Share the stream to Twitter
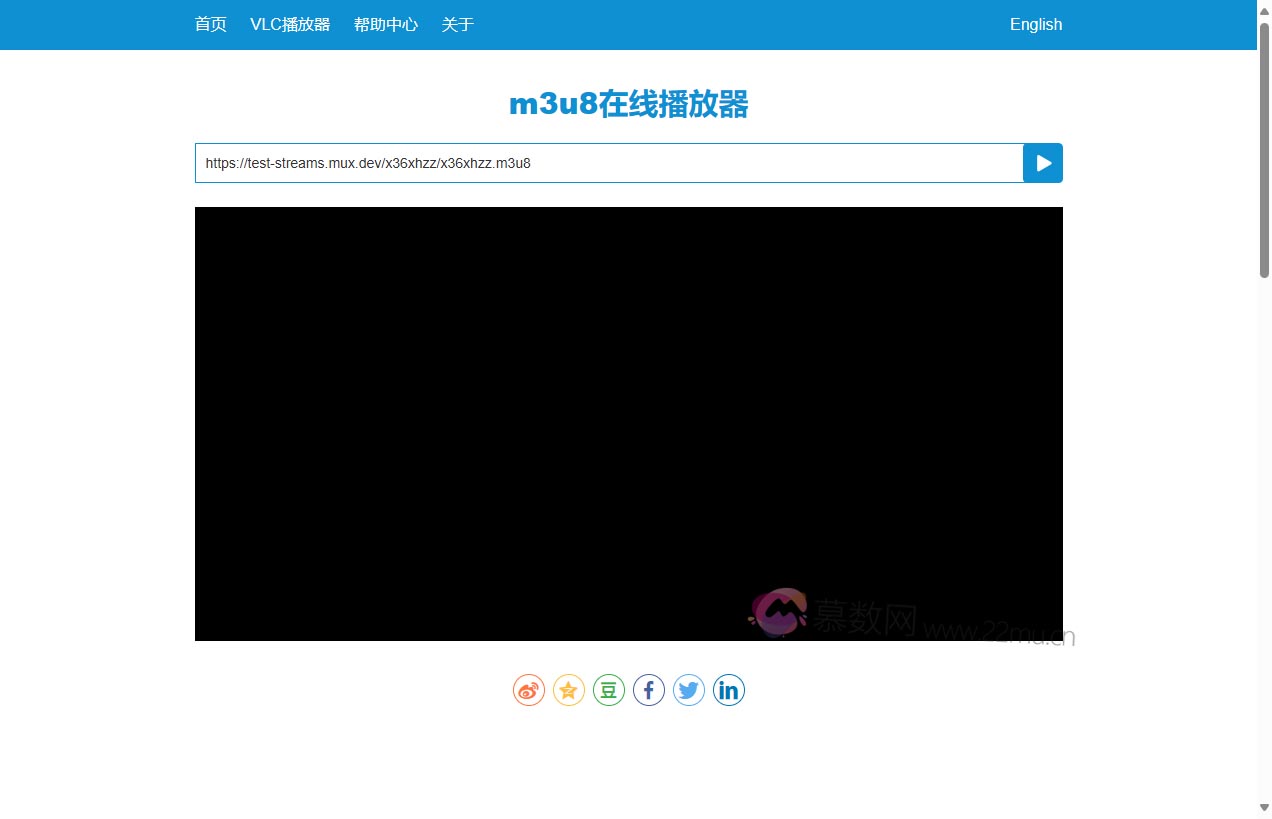The image size is (1272, 819). [x=689, y=690]
